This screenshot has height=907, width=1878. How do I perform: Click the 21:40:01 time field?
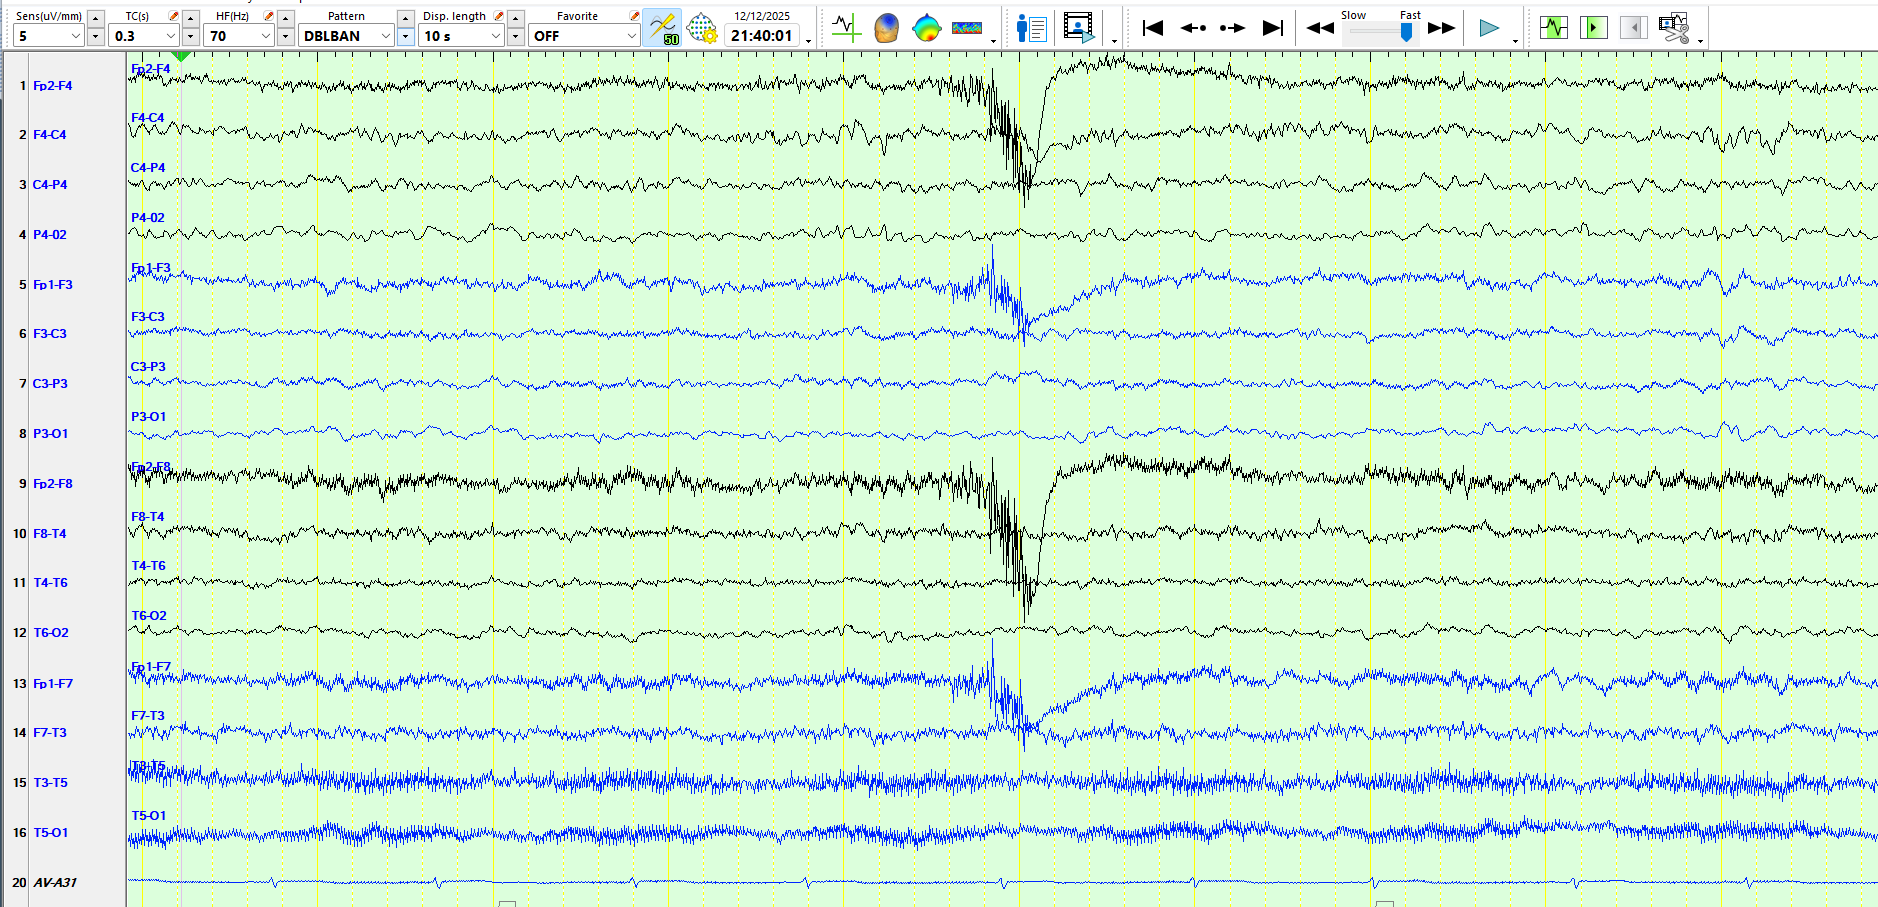[x=762, y=36]
